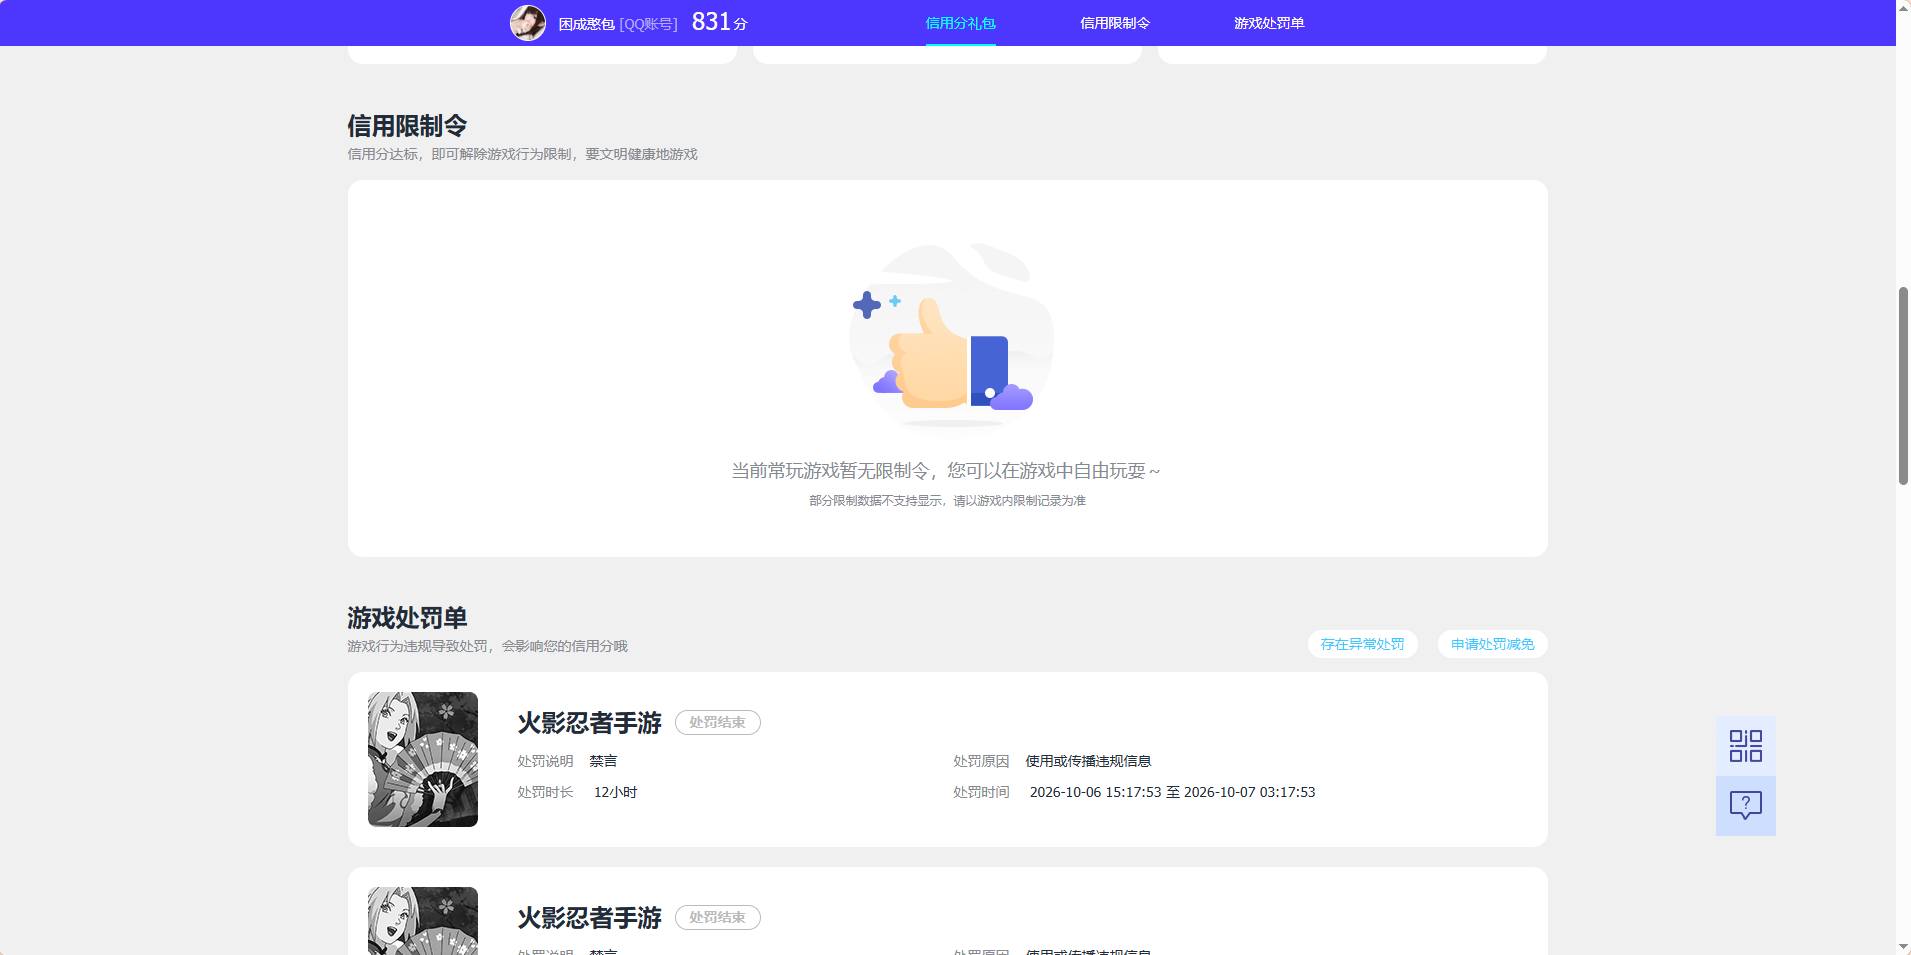The image size is (1911, 955).
Task: Click the scrollbar up arrow
Action: pos(1903,7)
